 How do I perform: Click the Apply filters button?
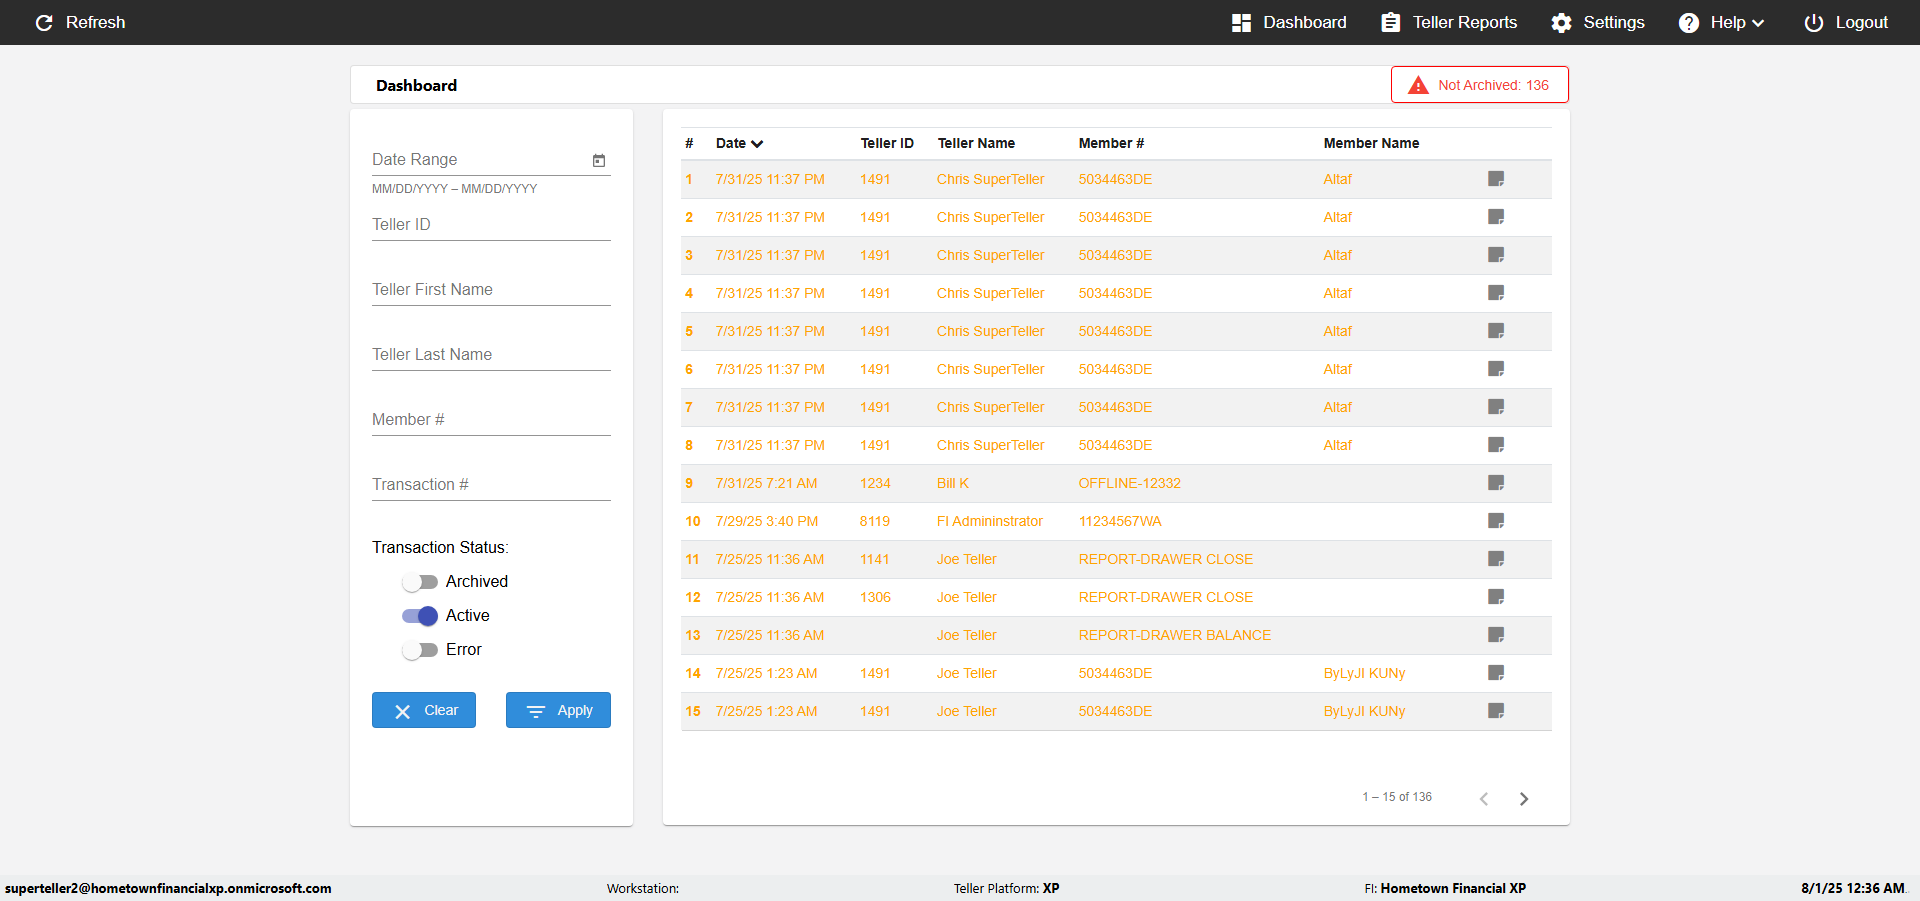558,710
